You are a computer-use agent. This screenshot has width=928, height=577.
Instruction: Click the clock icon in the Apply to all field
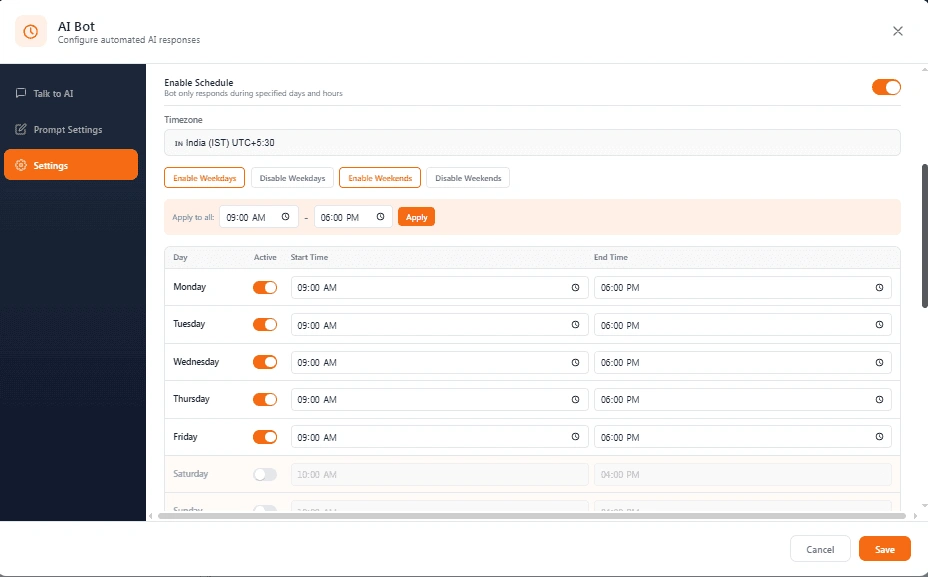coord(286,217)
